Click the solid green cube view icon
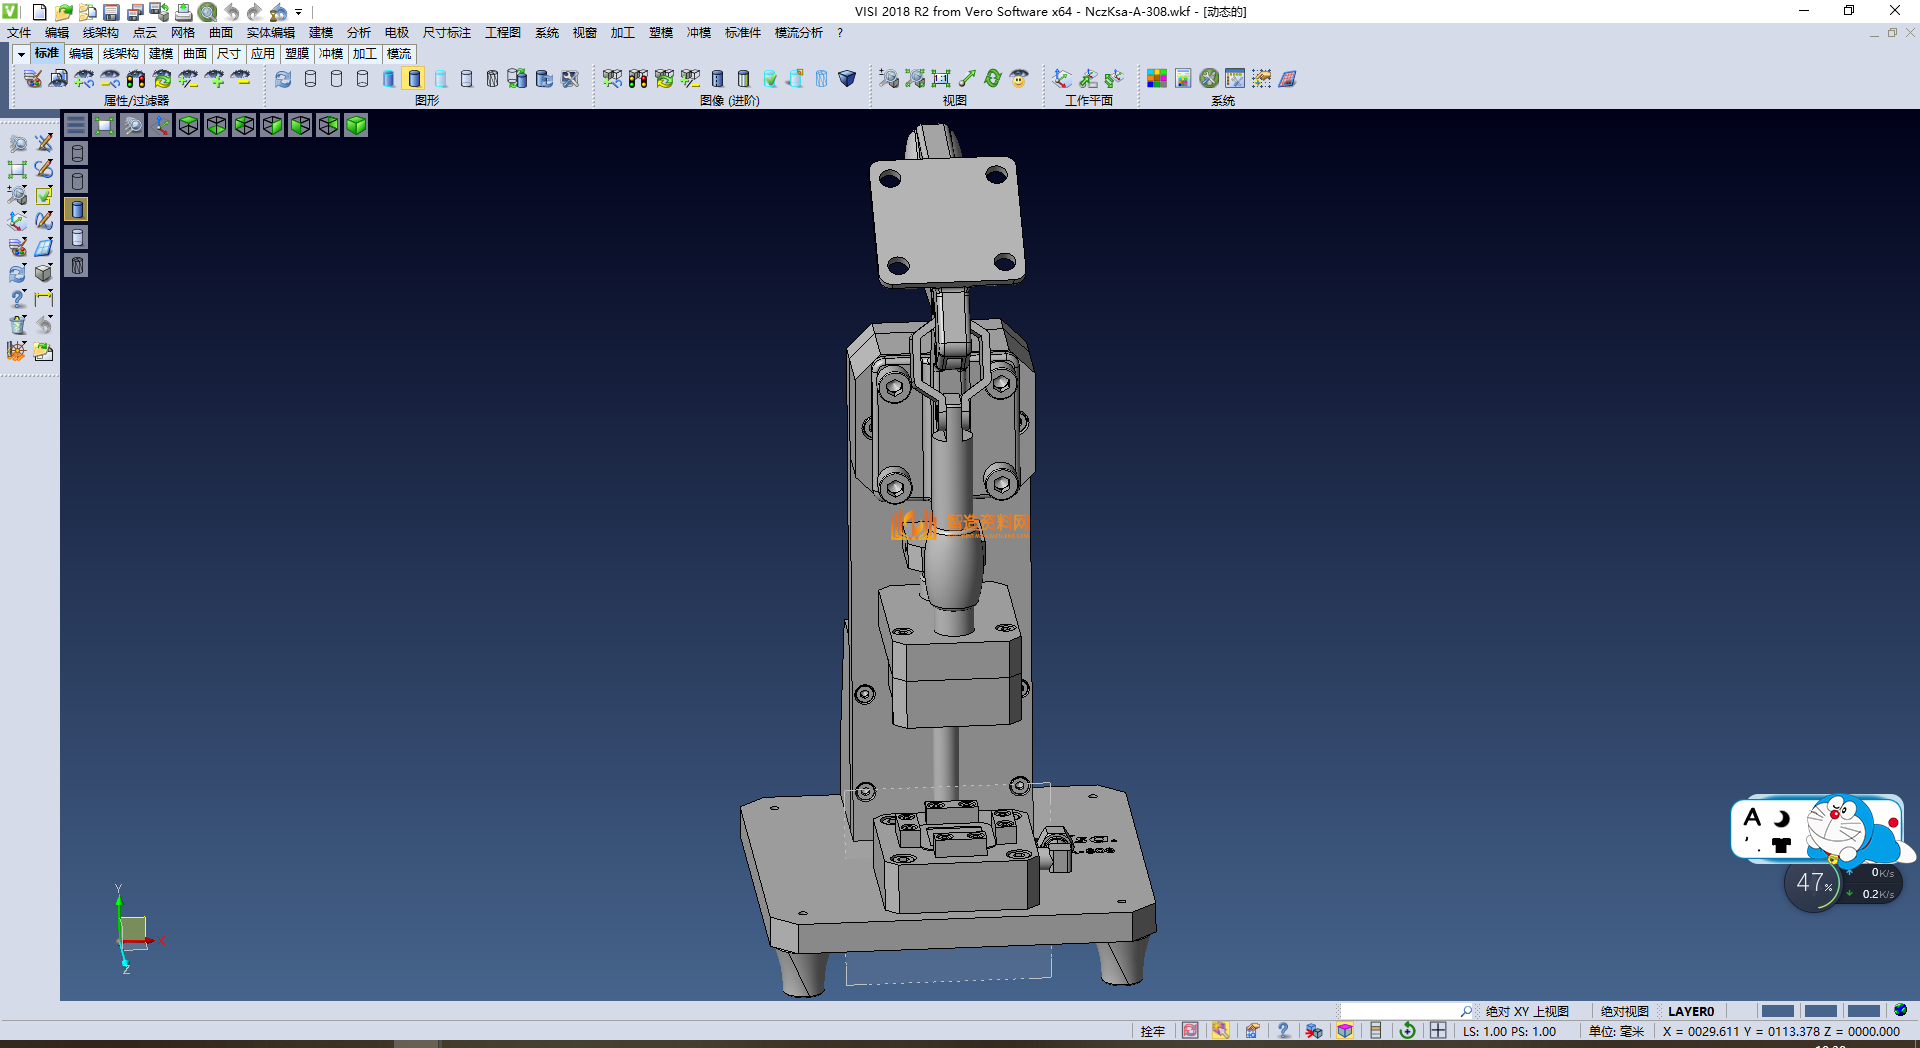The image size is (1920, 1048). click(x=356, y=125)
